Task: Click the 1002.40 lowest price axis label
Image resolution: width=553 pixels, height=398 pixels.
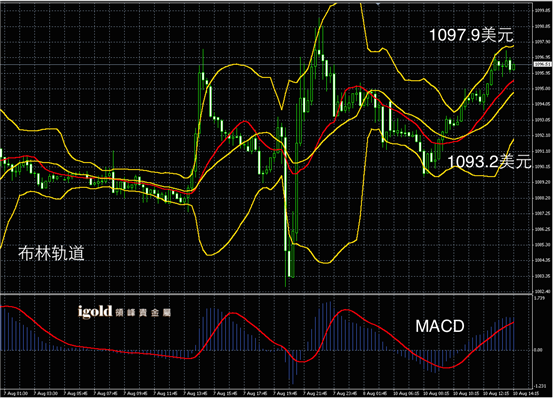Action: point(543,292)
